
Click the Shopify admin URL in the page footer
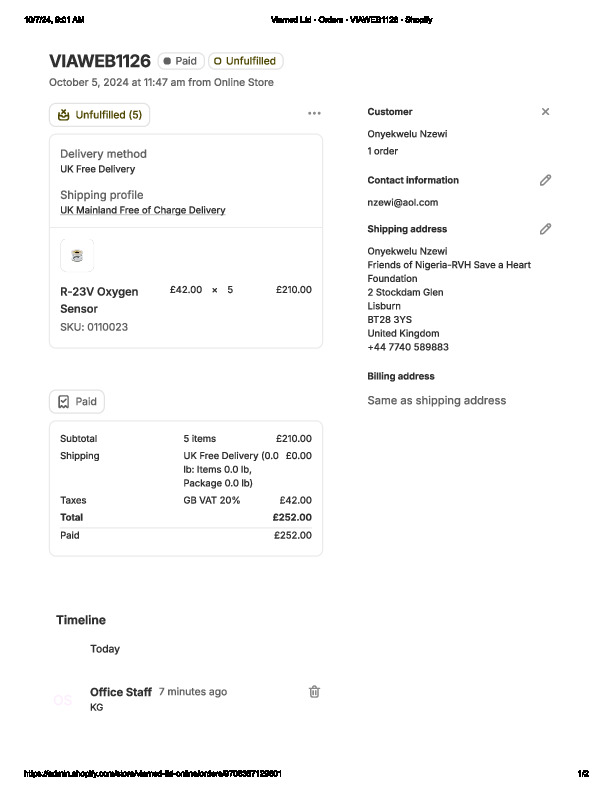pos(153,773)
